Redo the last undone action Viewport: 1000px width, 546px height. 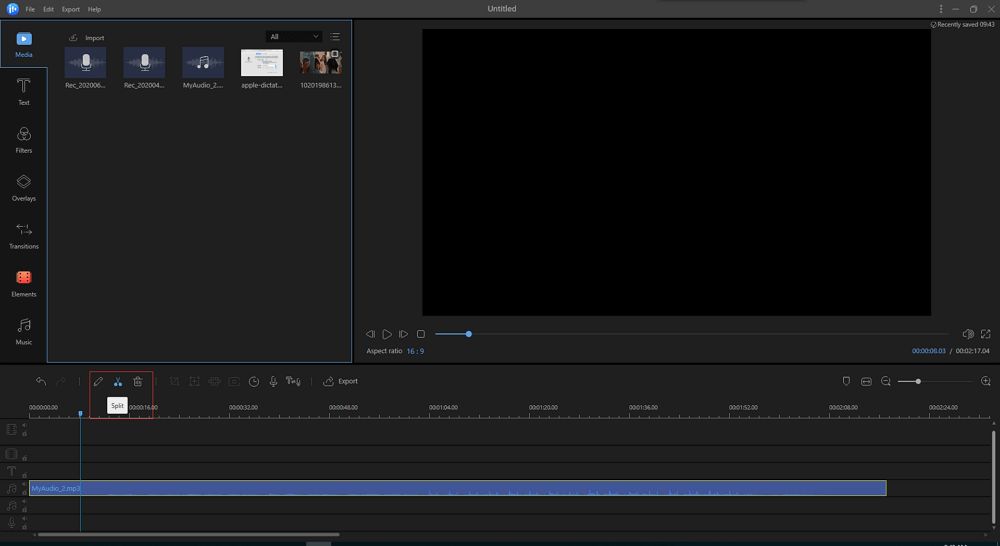tap(61, 381)
